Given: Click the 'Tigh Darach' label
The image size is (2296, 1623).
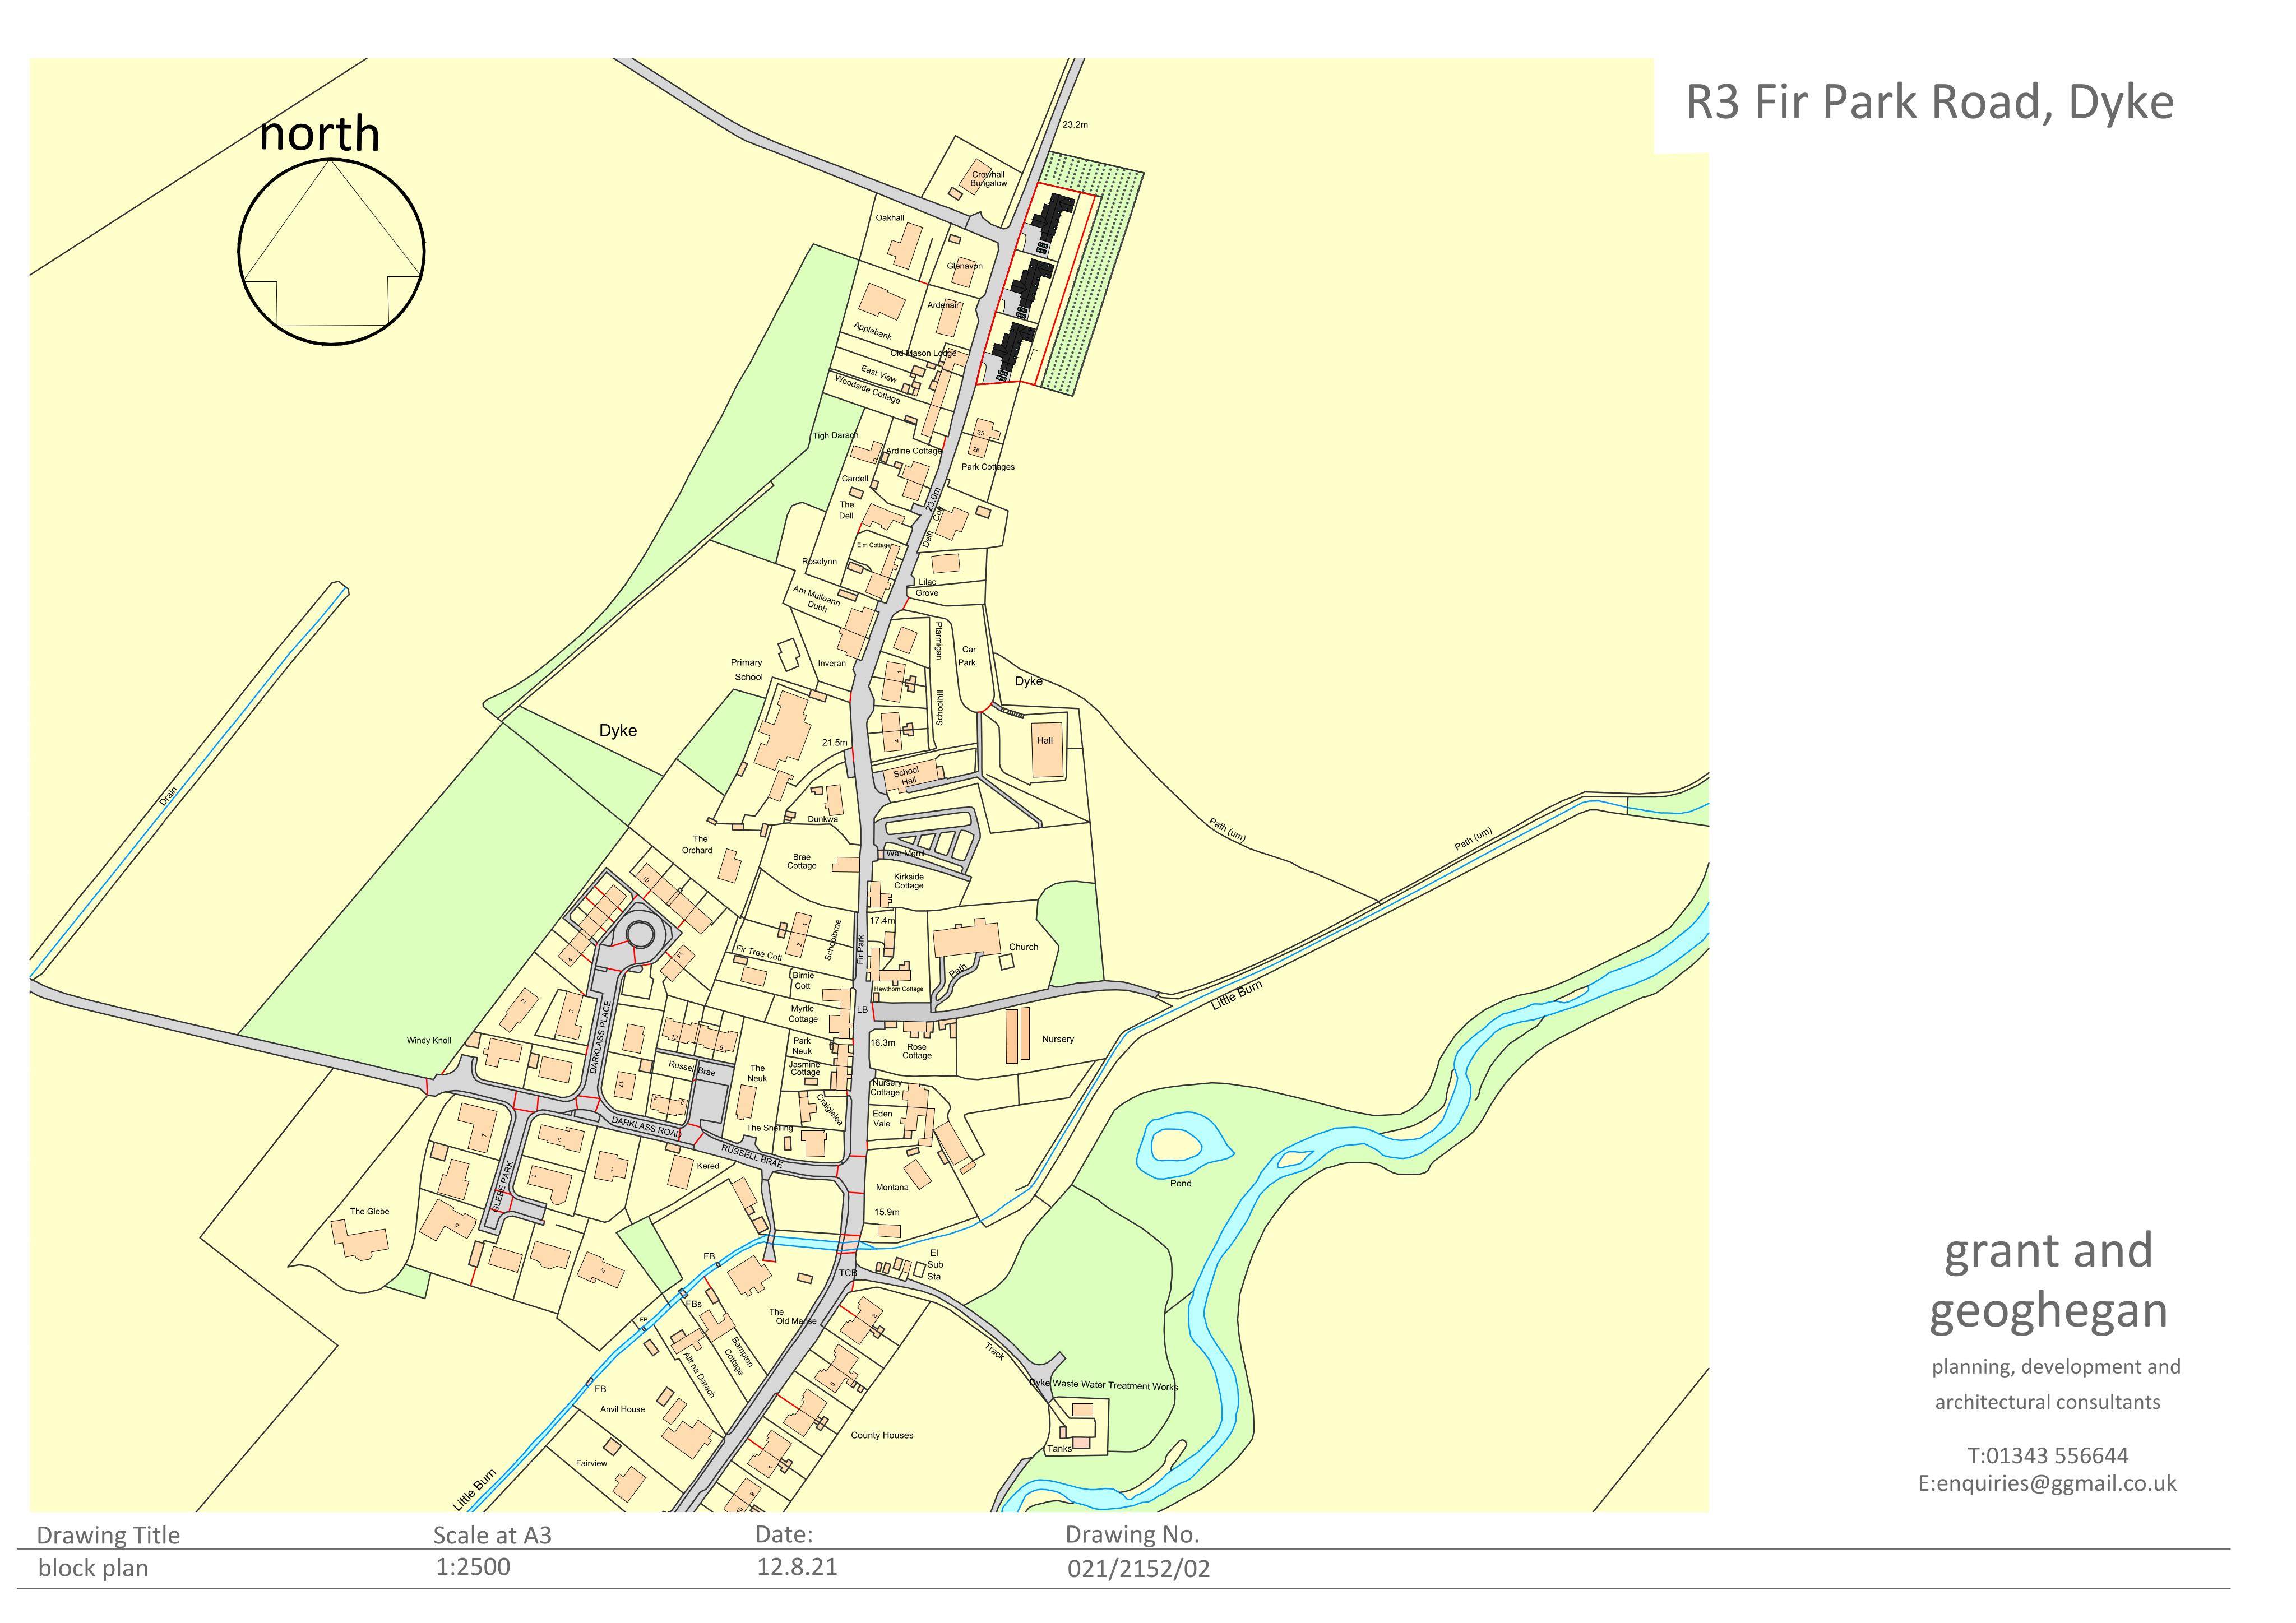Looking at the screenshot, I should click(x=835, y=436).
